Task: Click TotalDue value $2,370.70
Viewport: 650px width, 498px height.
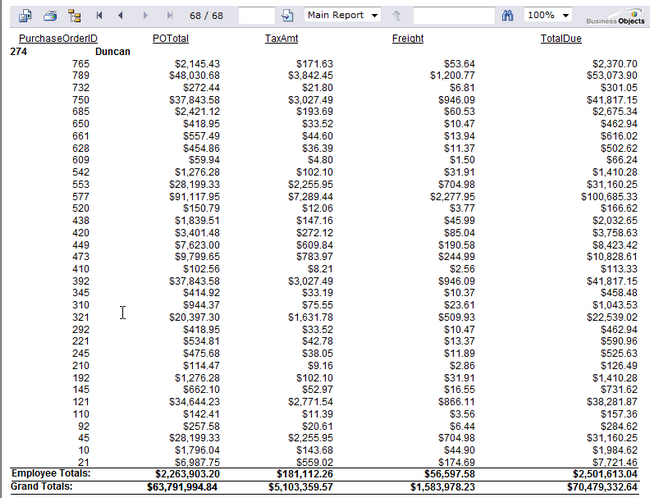Action: pyautogui.click(x=615, y=64)
